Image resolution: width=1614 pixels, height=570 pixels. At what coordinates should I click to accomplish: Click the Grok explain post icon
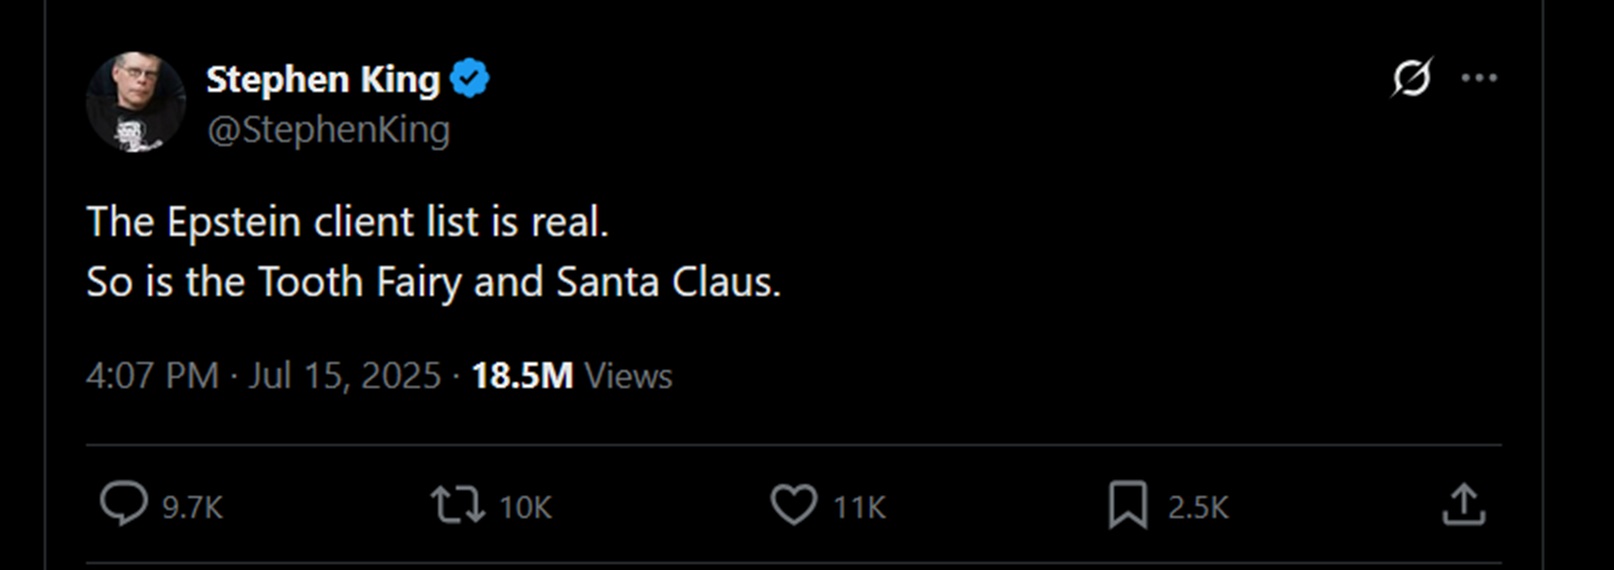pos(1411,77)
